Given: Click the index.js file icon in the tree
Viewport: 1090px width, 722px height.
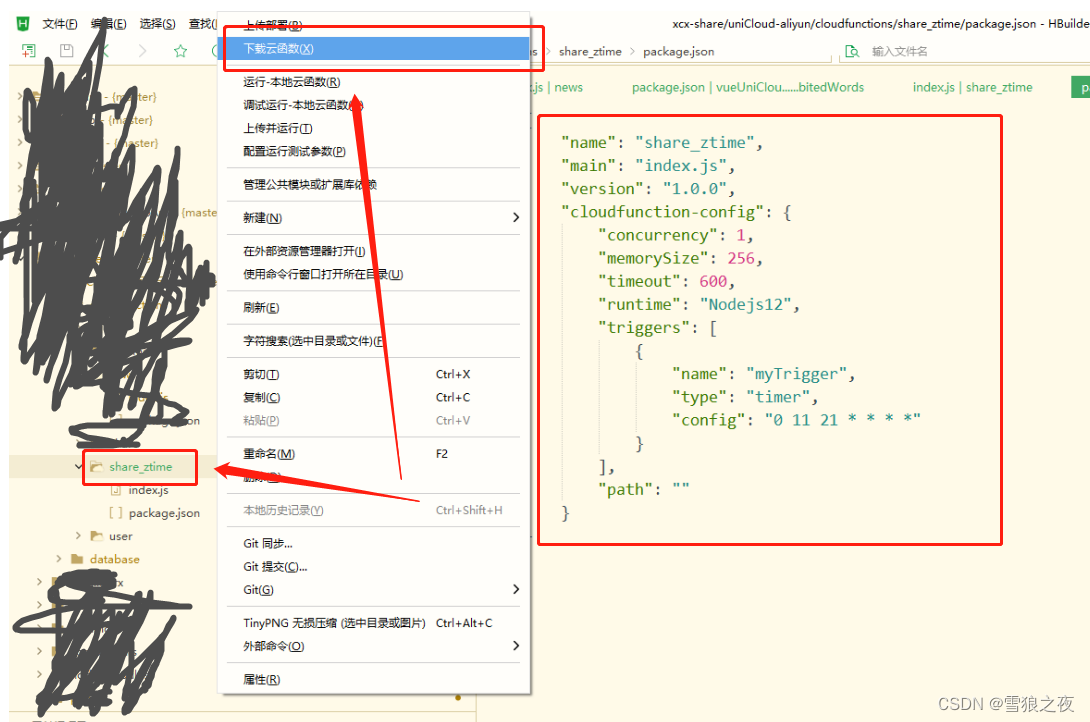Looking at the screenshot, I should 115,490.
